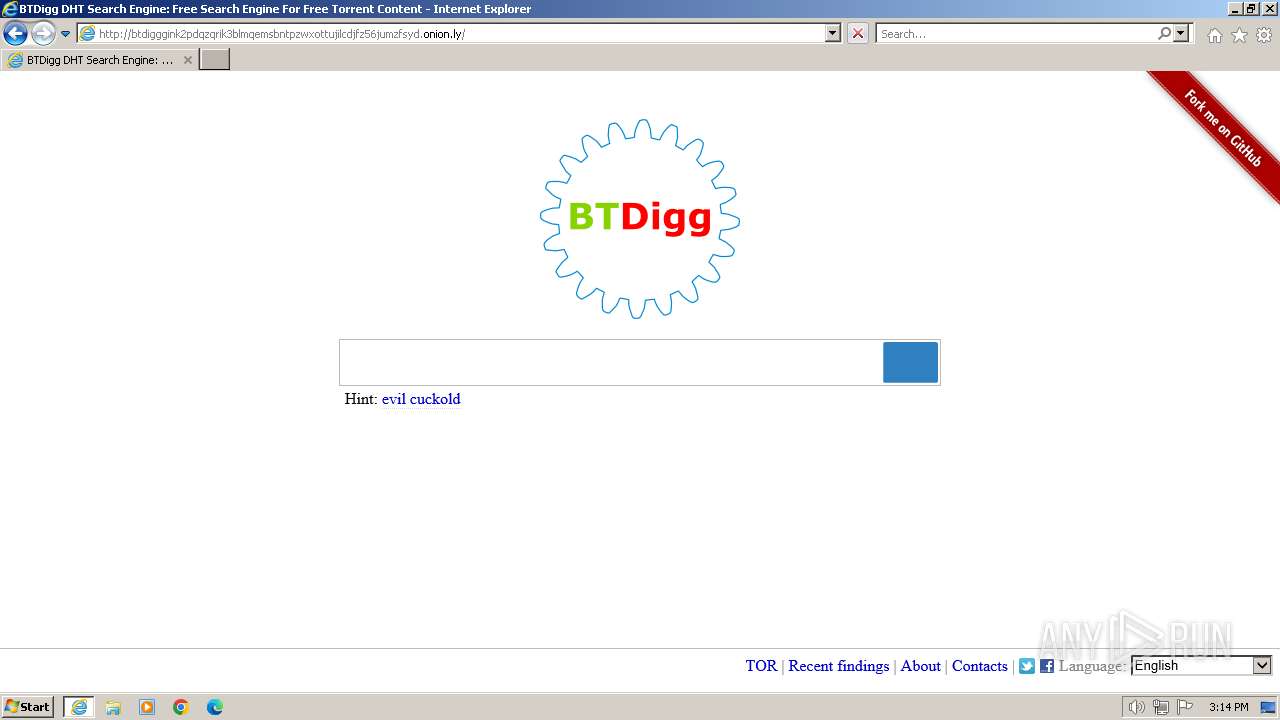1280x720 pixels.
Task: Open the Recent findings link
Action: click(839, 666)
